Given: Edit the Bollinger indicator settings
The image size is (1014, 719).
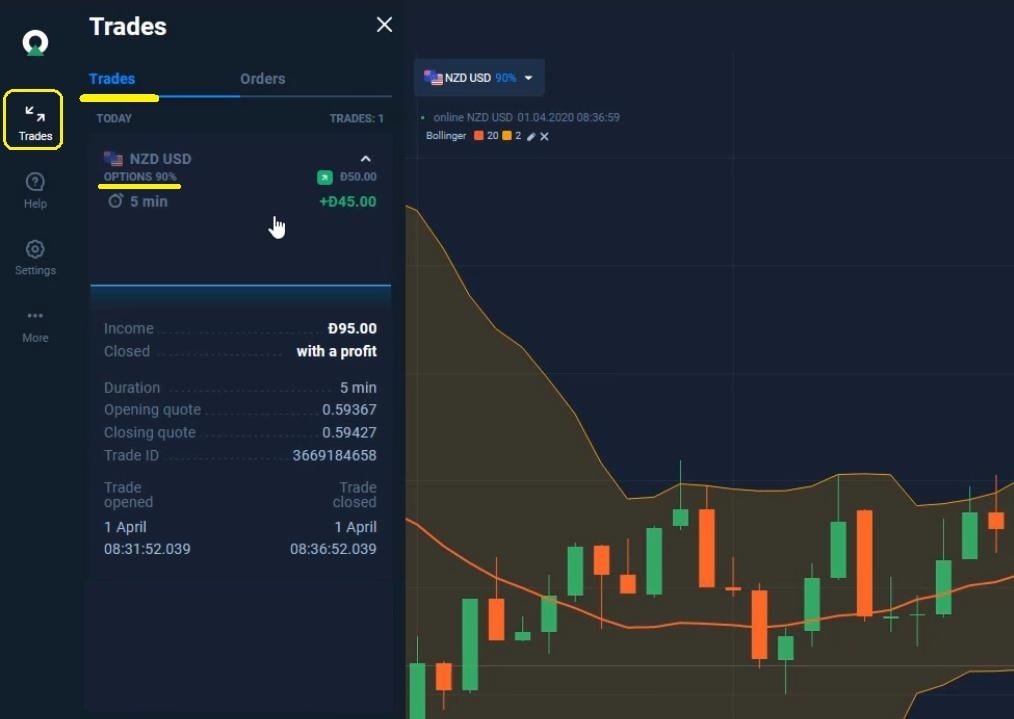Looking at the screenshot, I should point(531,136).
